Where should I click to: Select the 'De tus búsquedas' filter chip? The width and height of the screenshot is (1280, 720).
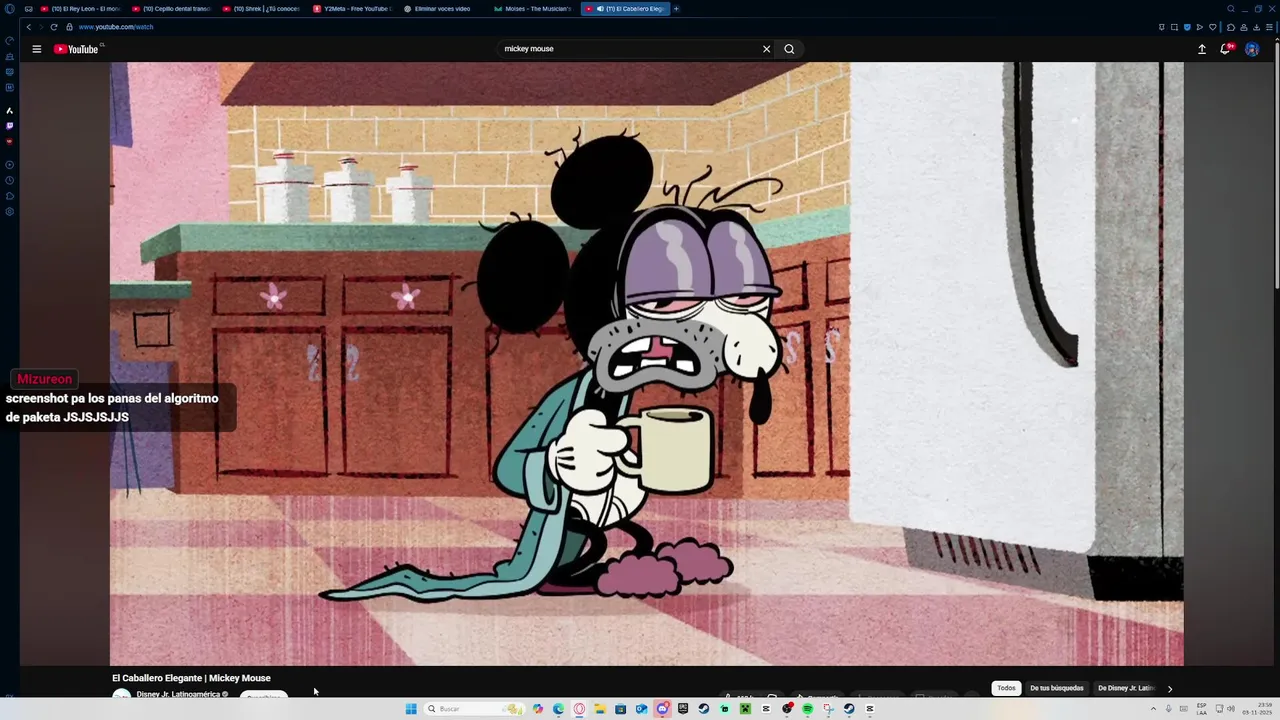coord(1057,688)
